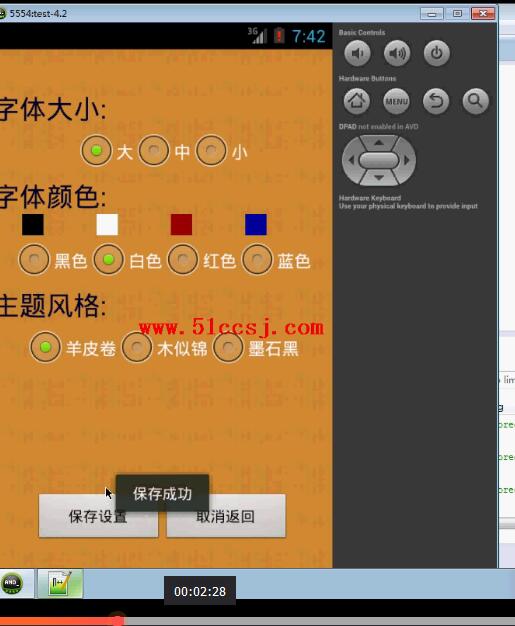Select the 木似锦 theme radio button
This screenshot has width=515, height=626.
point(137,347)
